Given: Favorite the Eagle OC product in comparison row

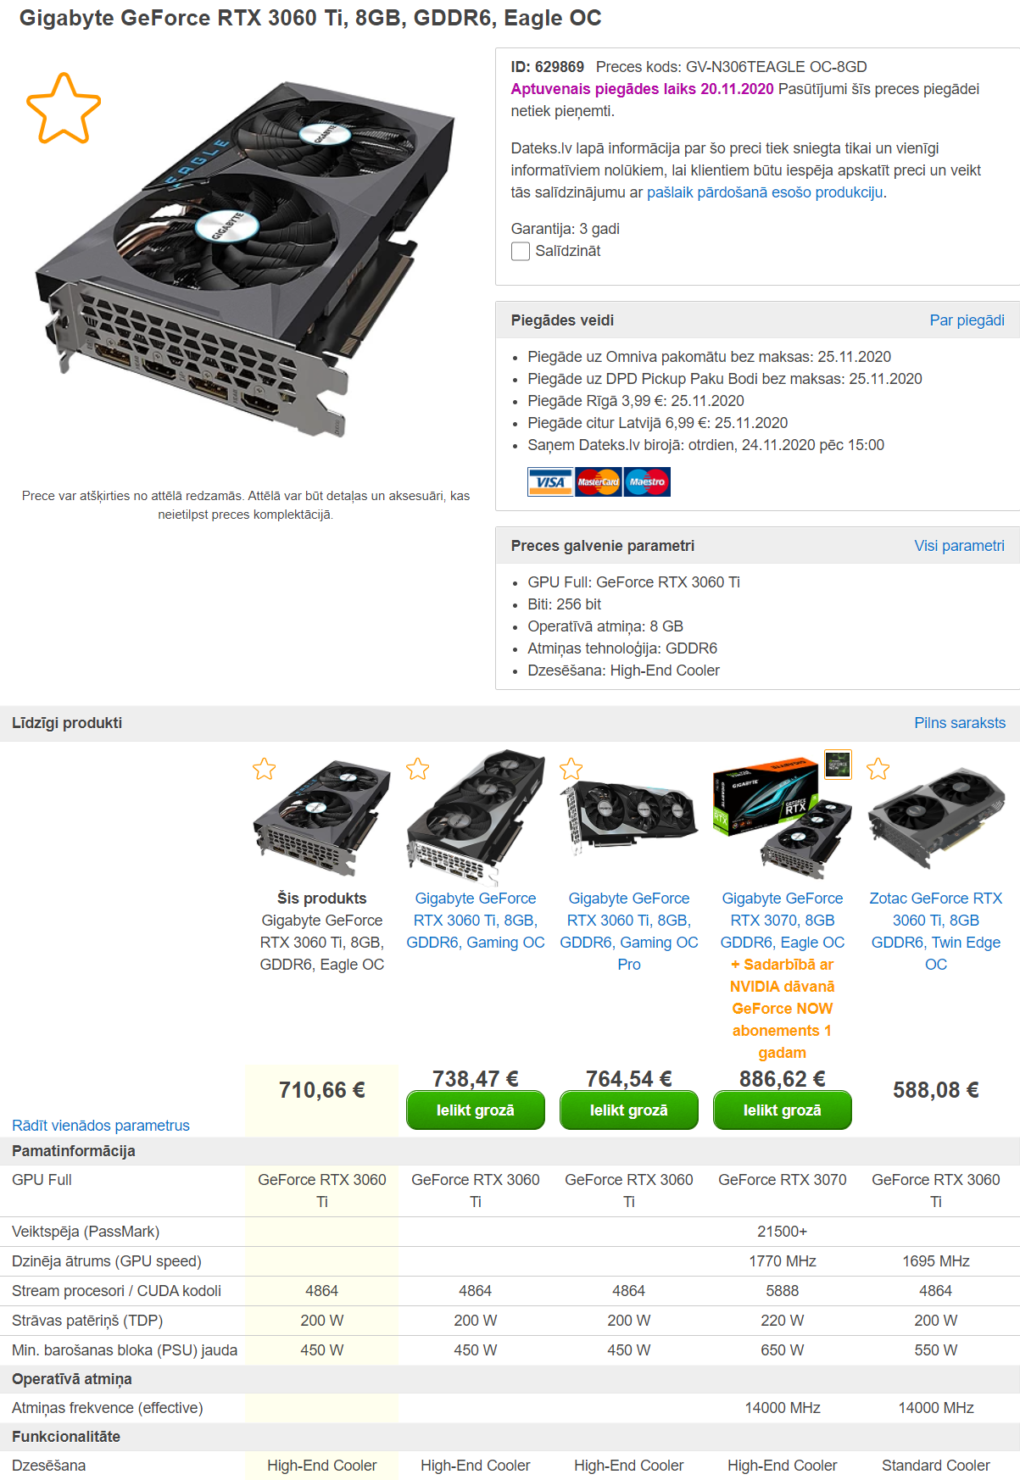Looking at the screenshot, I should pyautogui.click(x=264, y=768).
